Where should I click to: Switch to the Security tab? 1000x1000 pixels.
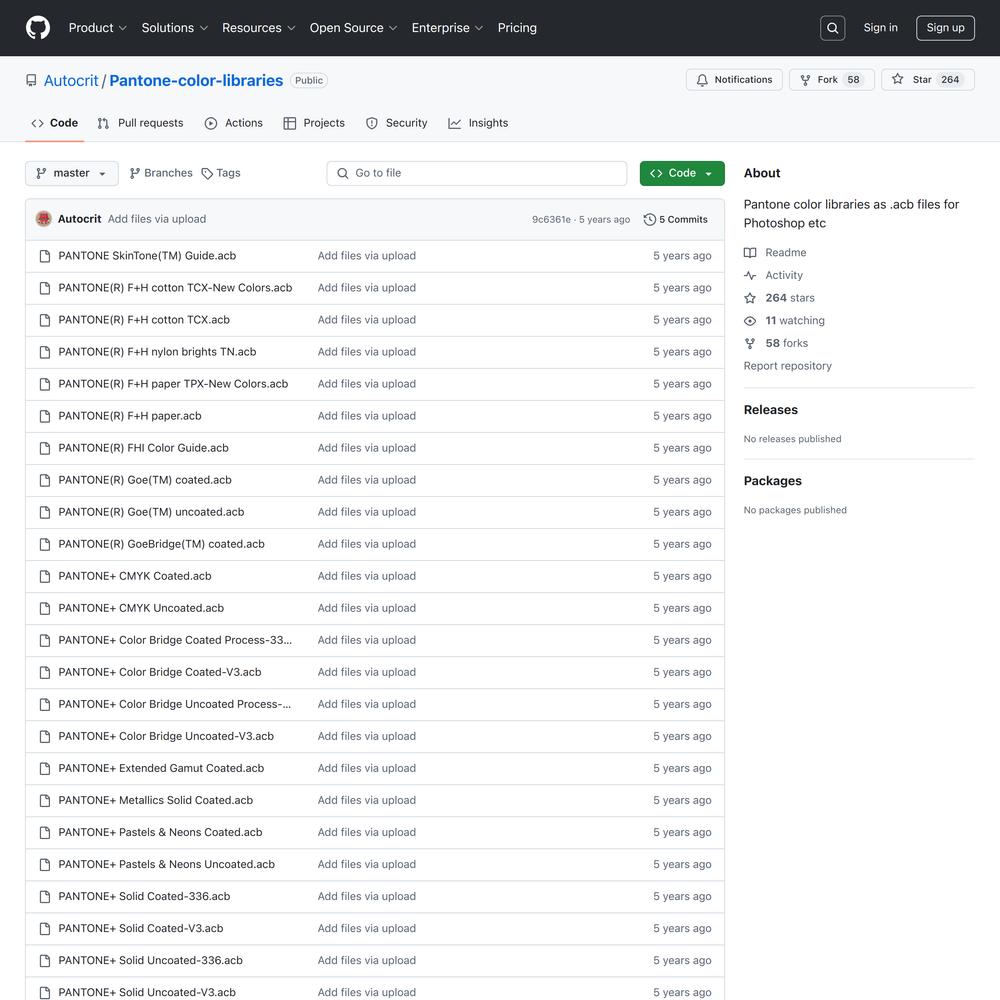click(396, 123)
